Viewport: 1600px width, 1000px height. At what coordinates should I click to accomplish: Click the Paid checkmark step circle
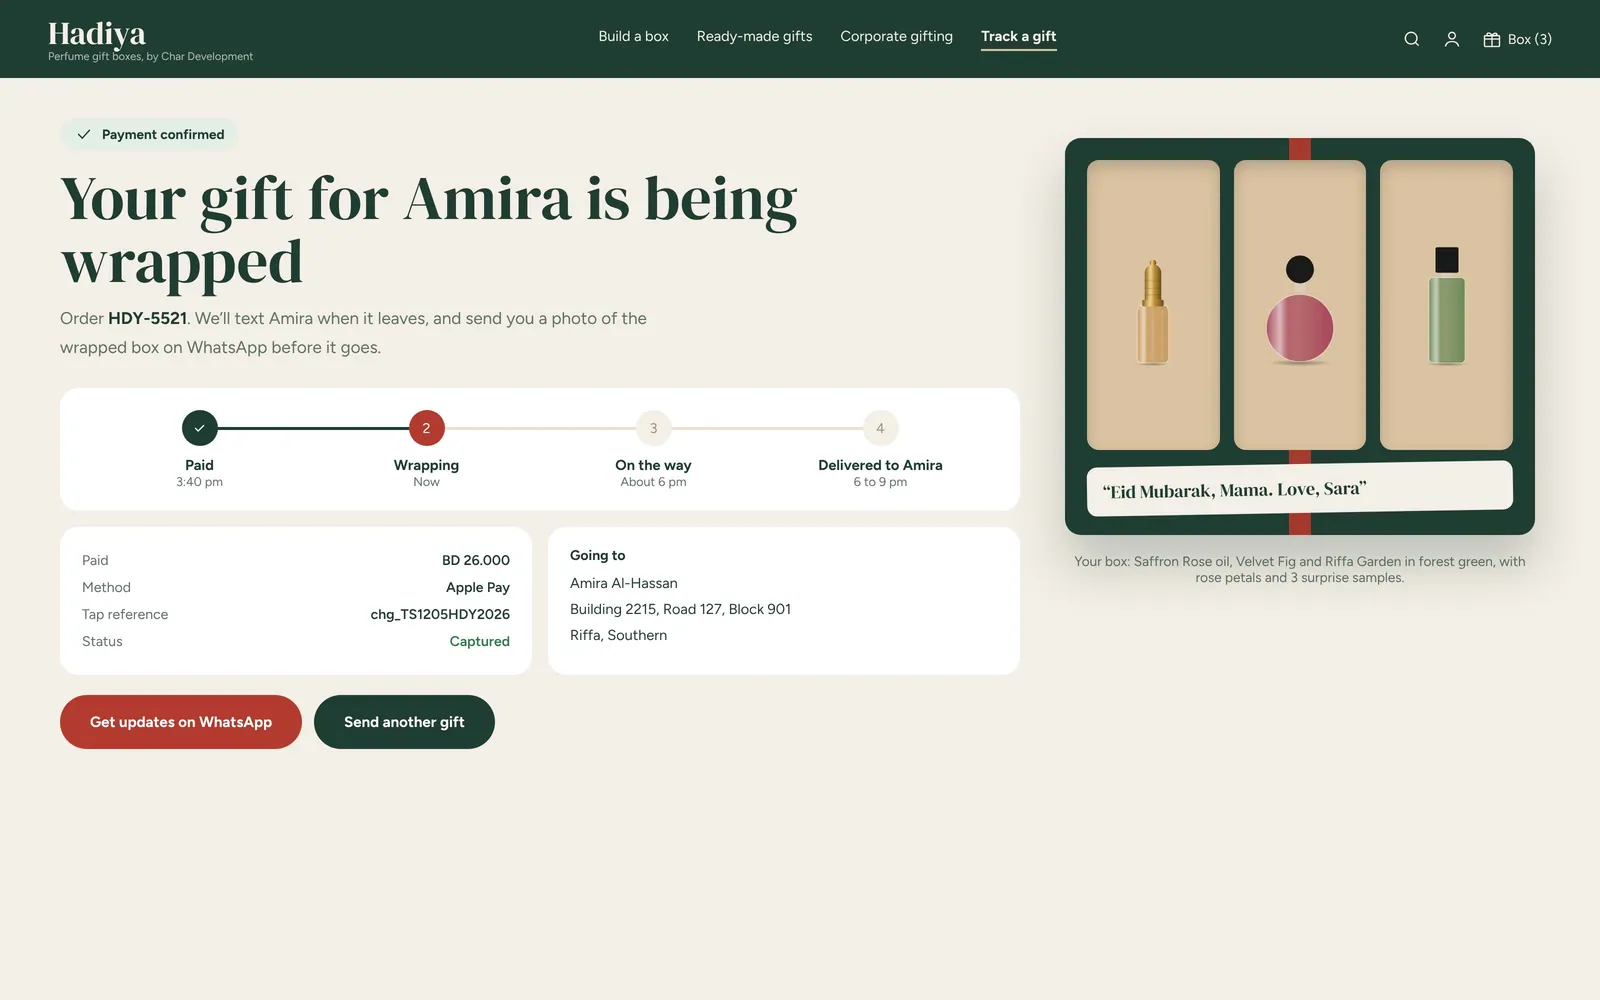[199, 428]
